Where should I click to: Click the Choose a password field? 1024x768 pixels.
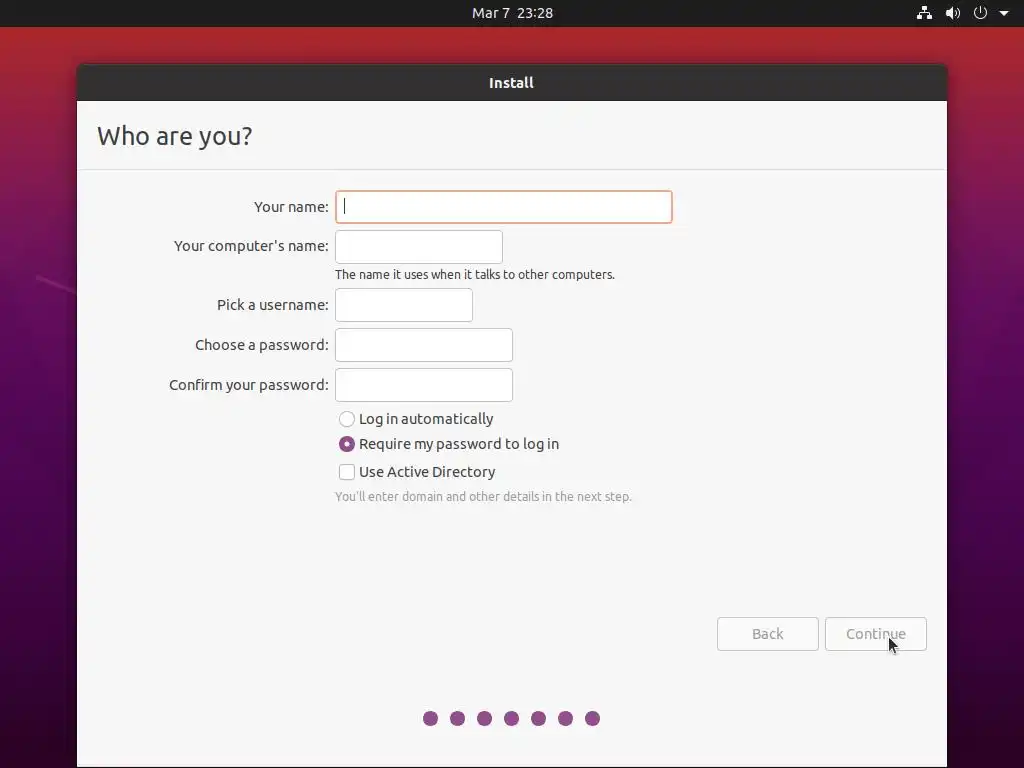[424, 345]
